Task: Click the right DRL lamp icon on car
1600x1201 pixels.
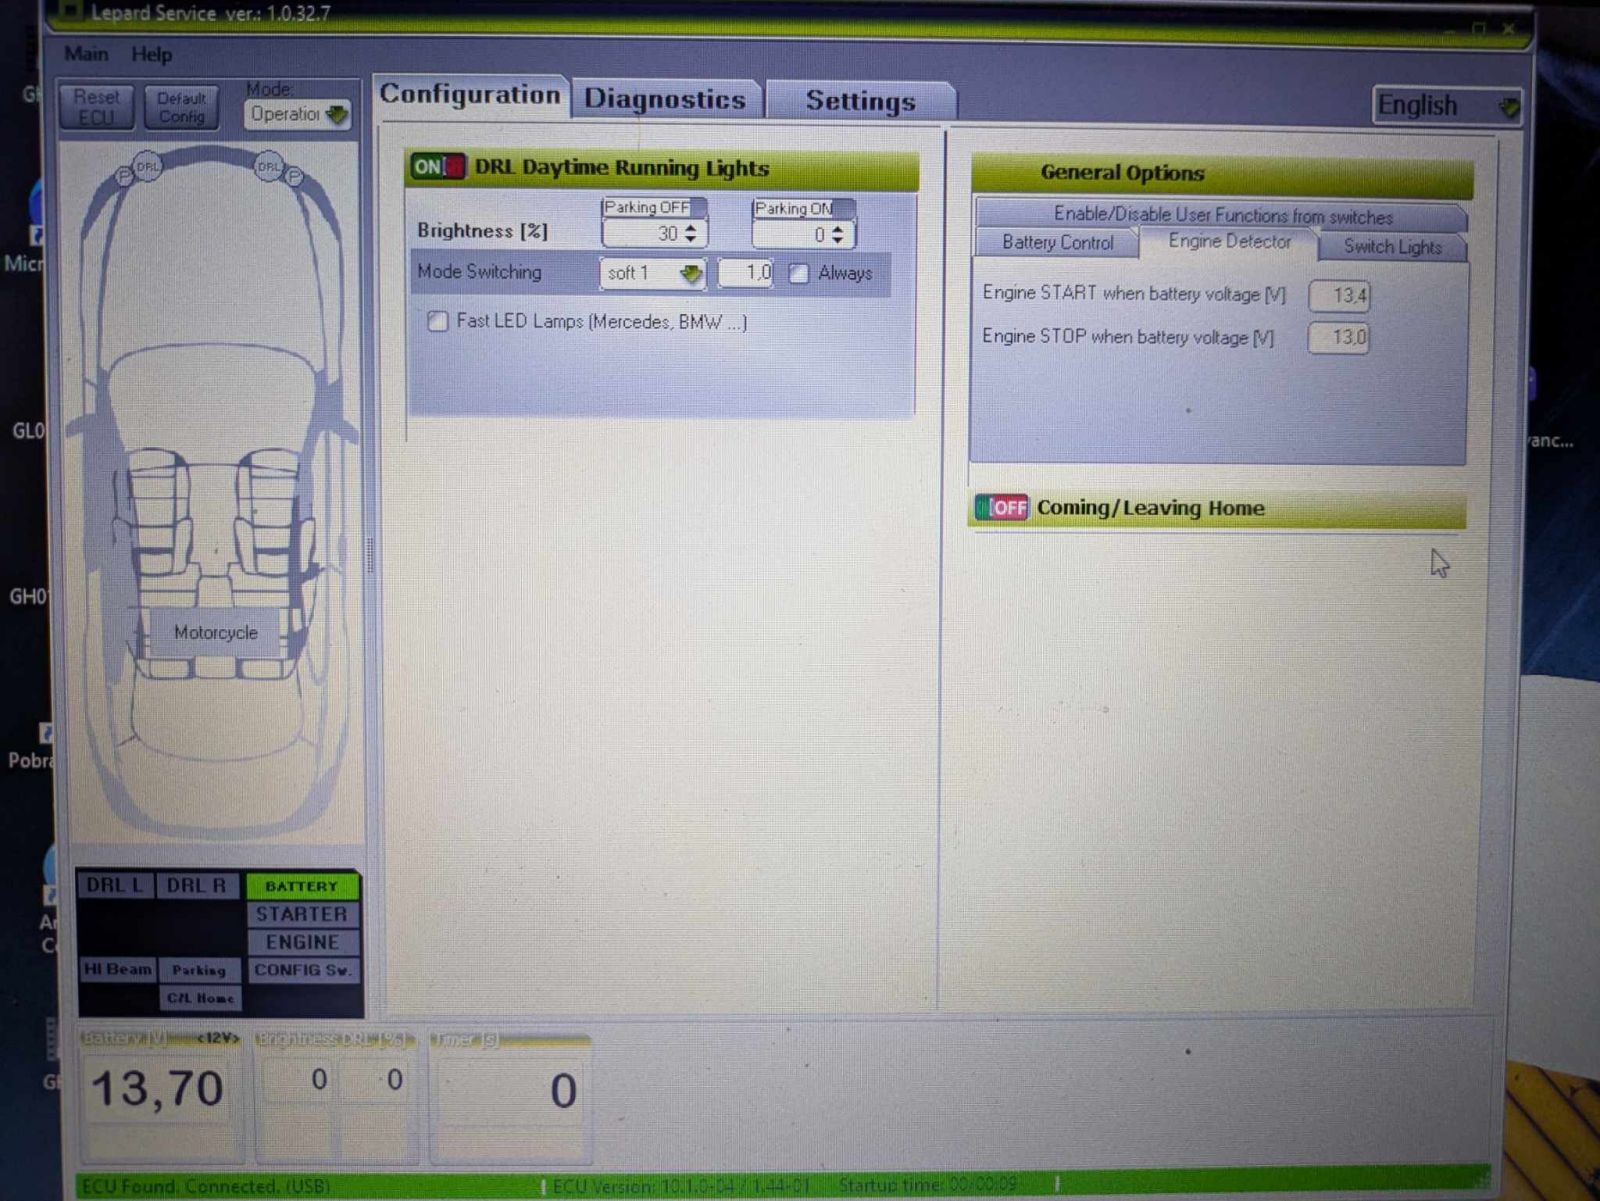Action: pyautogui.click(x=269, y=167)
